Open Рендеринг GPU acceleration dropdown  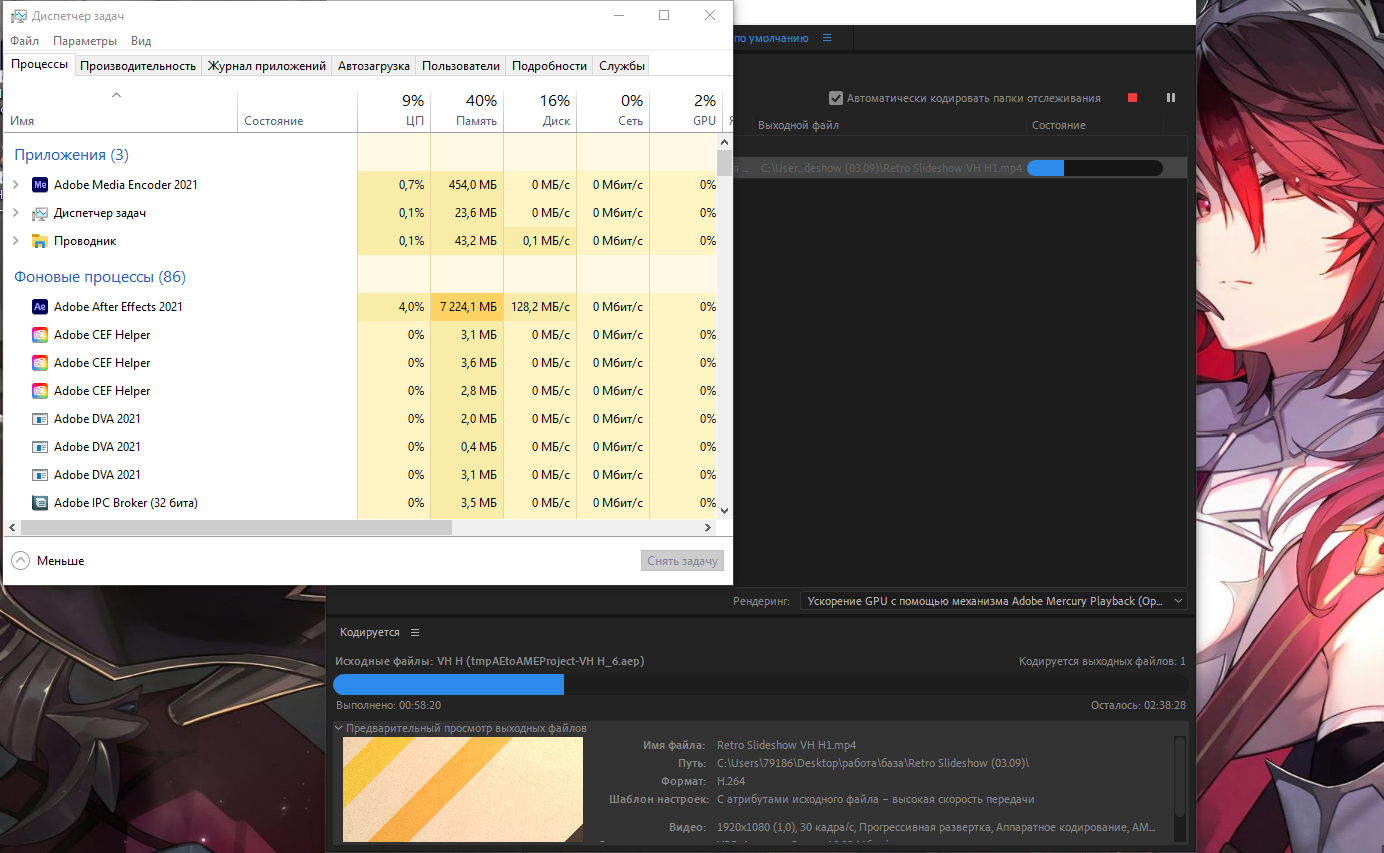pos(994,601)
